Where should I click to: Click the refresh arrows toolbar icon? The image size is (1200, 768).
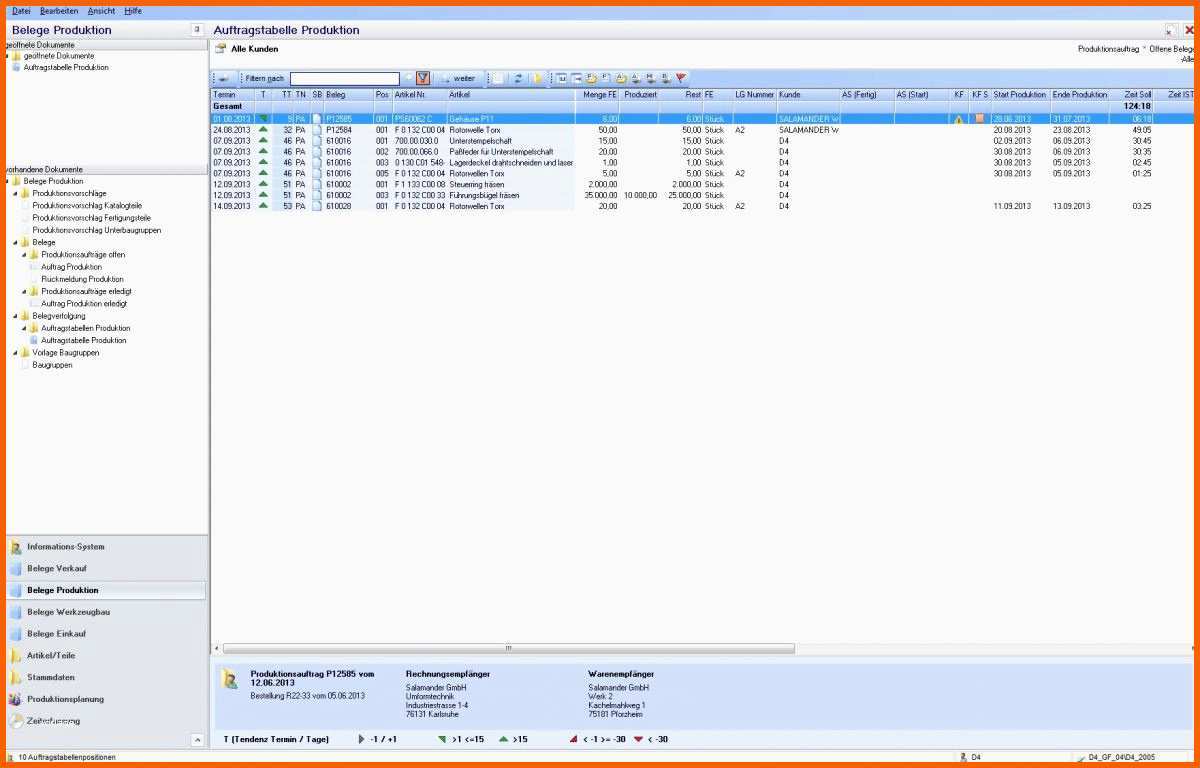pos(518,78)
